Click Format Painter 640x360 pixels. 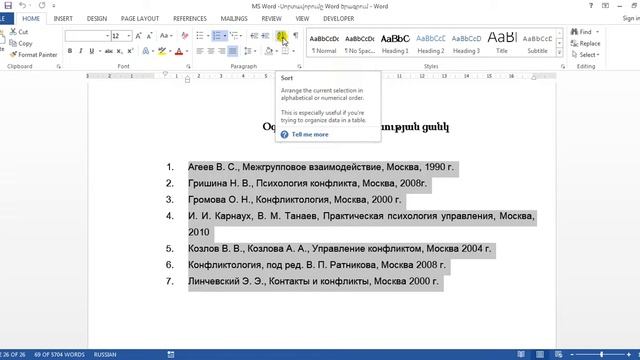[33, 55]
